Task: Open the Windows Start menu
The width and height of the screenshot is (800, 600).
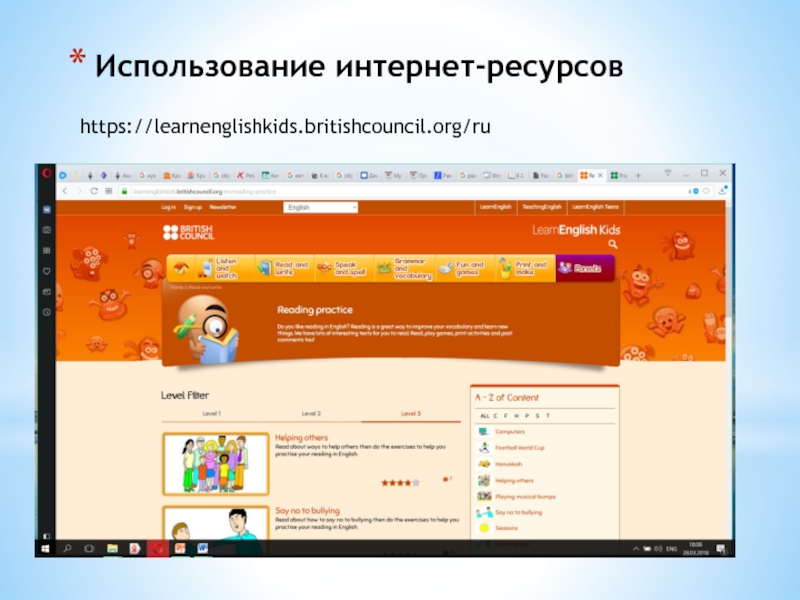Action: (45, 548)
